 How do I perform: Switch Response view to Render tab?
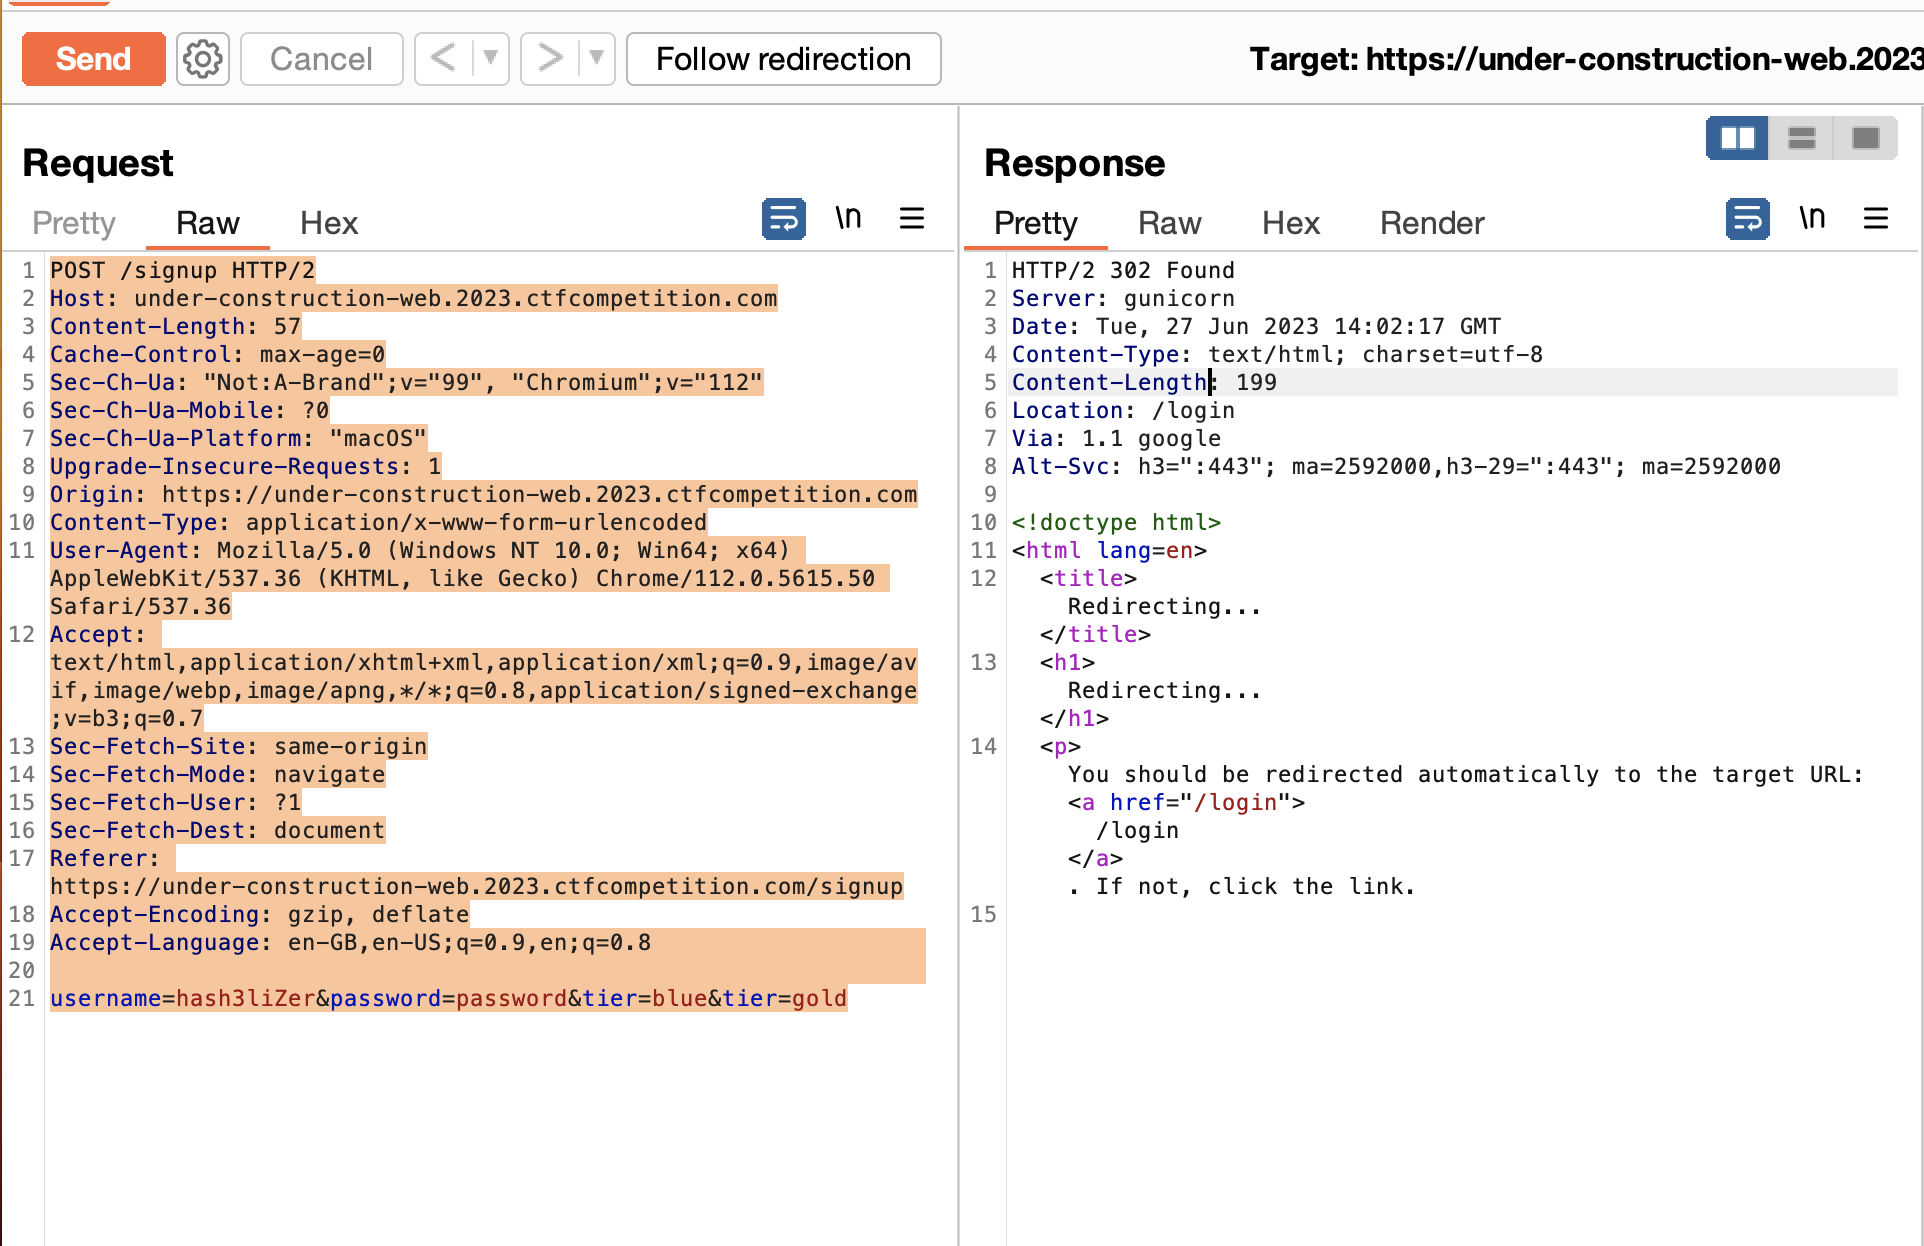(x=1432, y=223)
